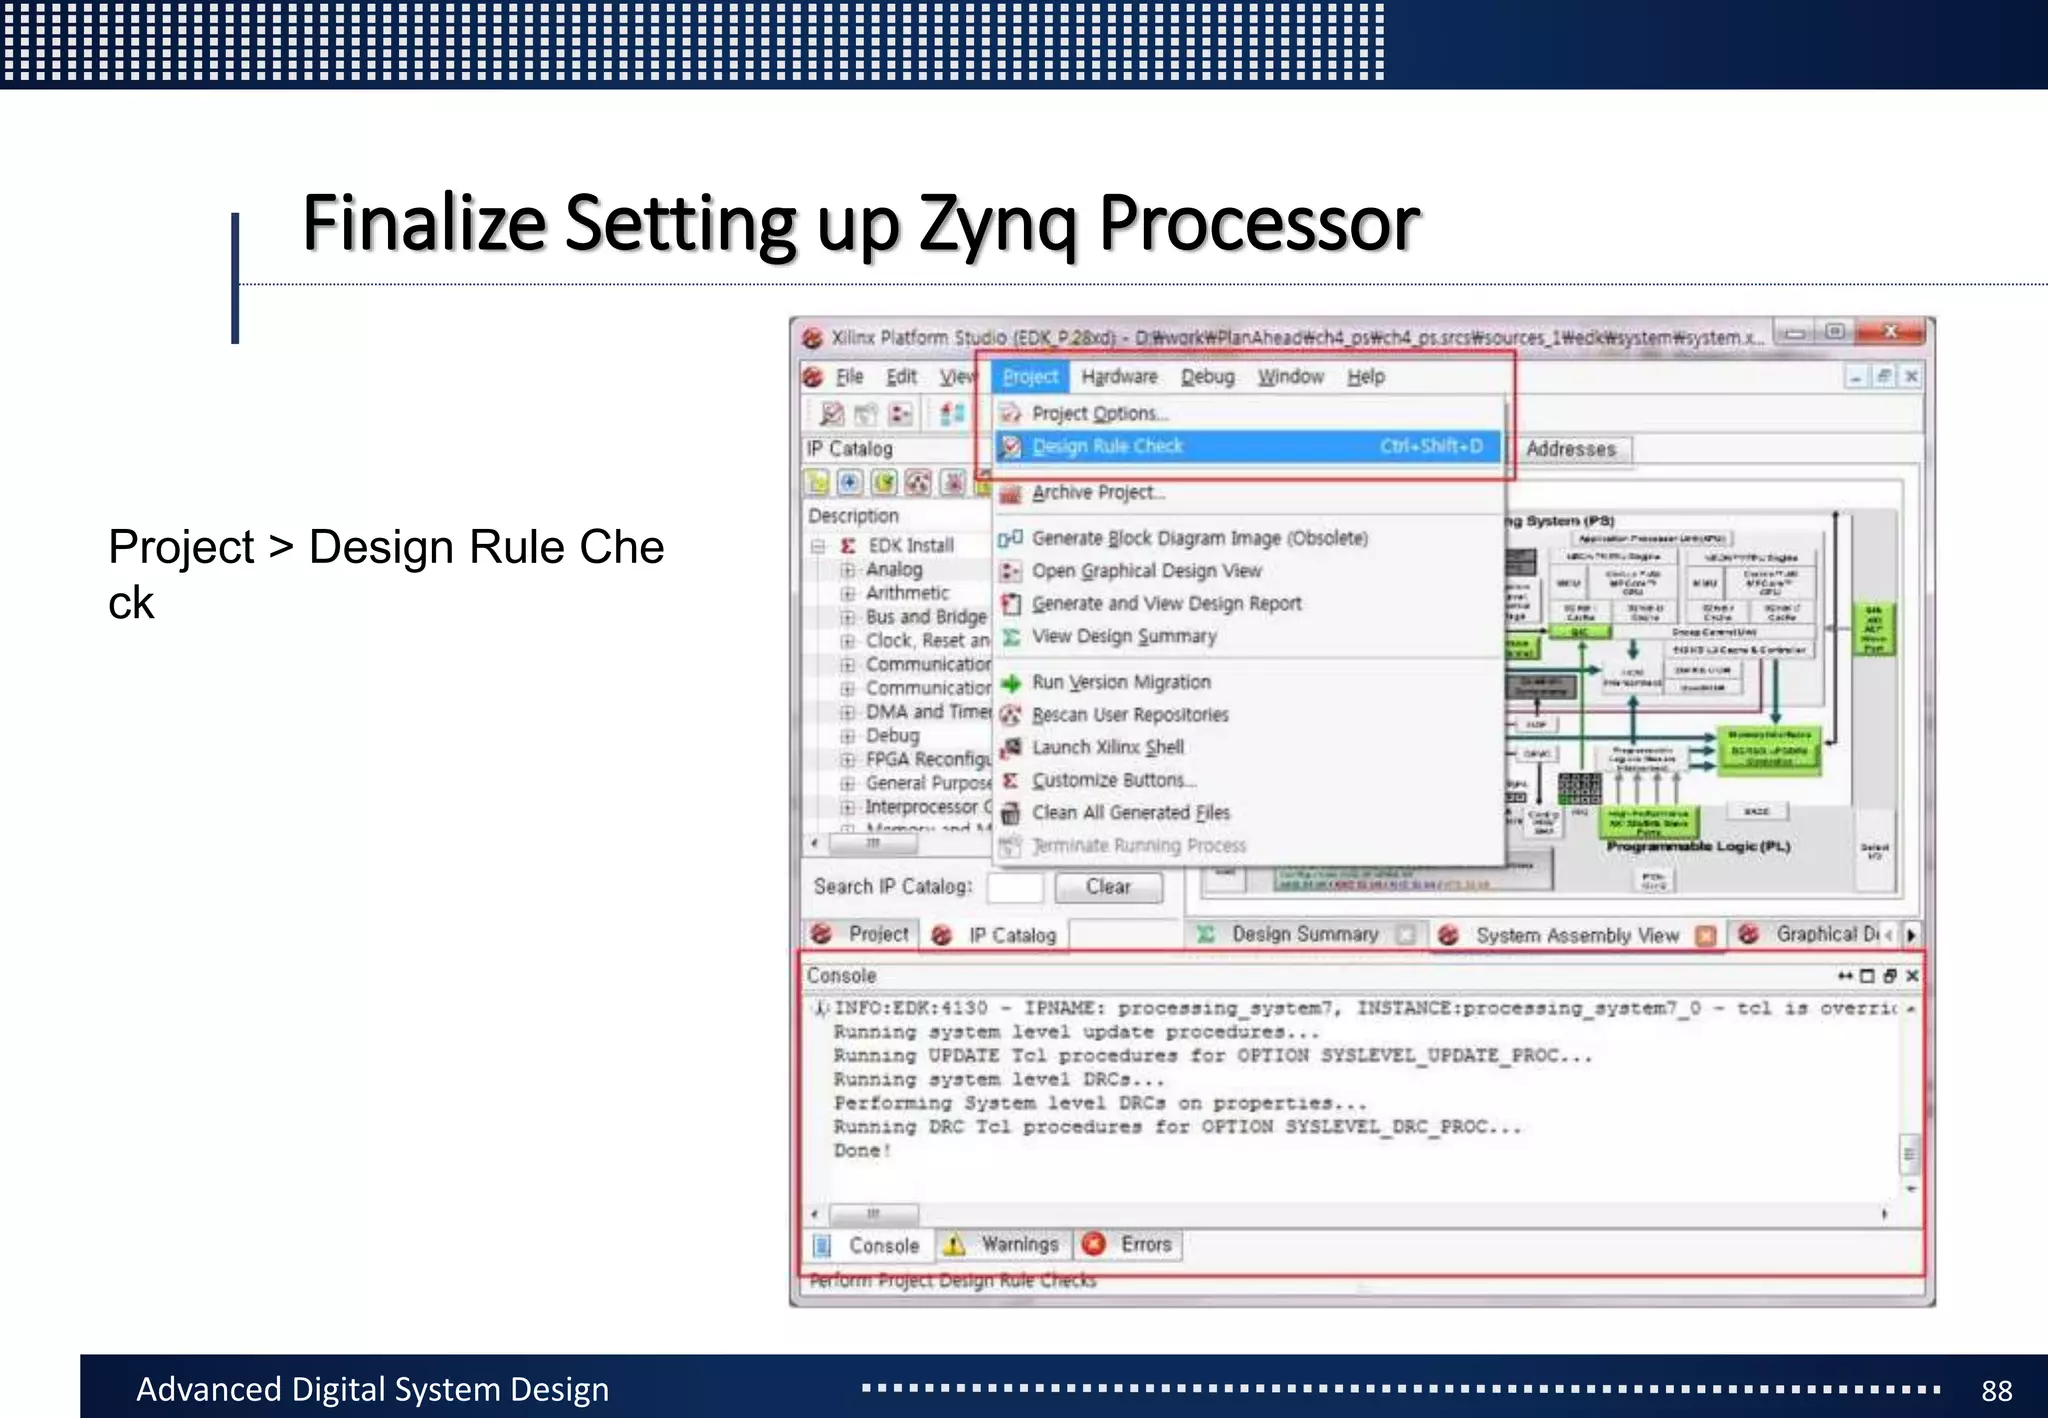Select Design Rule Check menu item
The image size is (2048, 1418).
pos(1248,446)
